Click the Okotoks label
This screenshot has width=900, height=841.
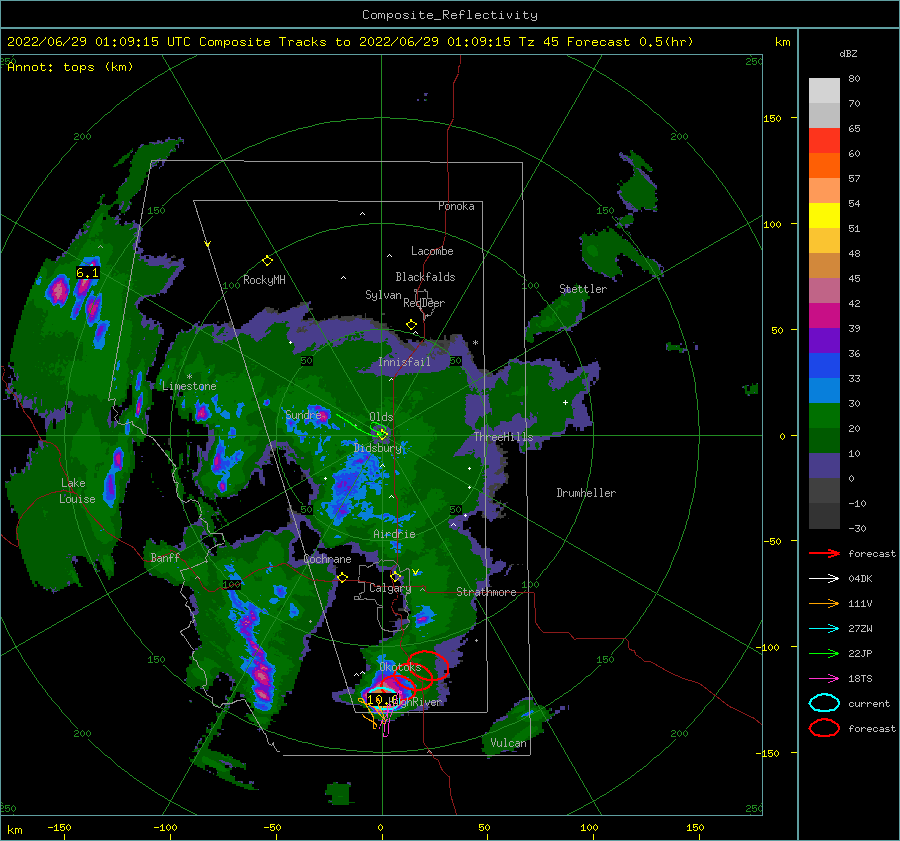click(x=400, y=667)
